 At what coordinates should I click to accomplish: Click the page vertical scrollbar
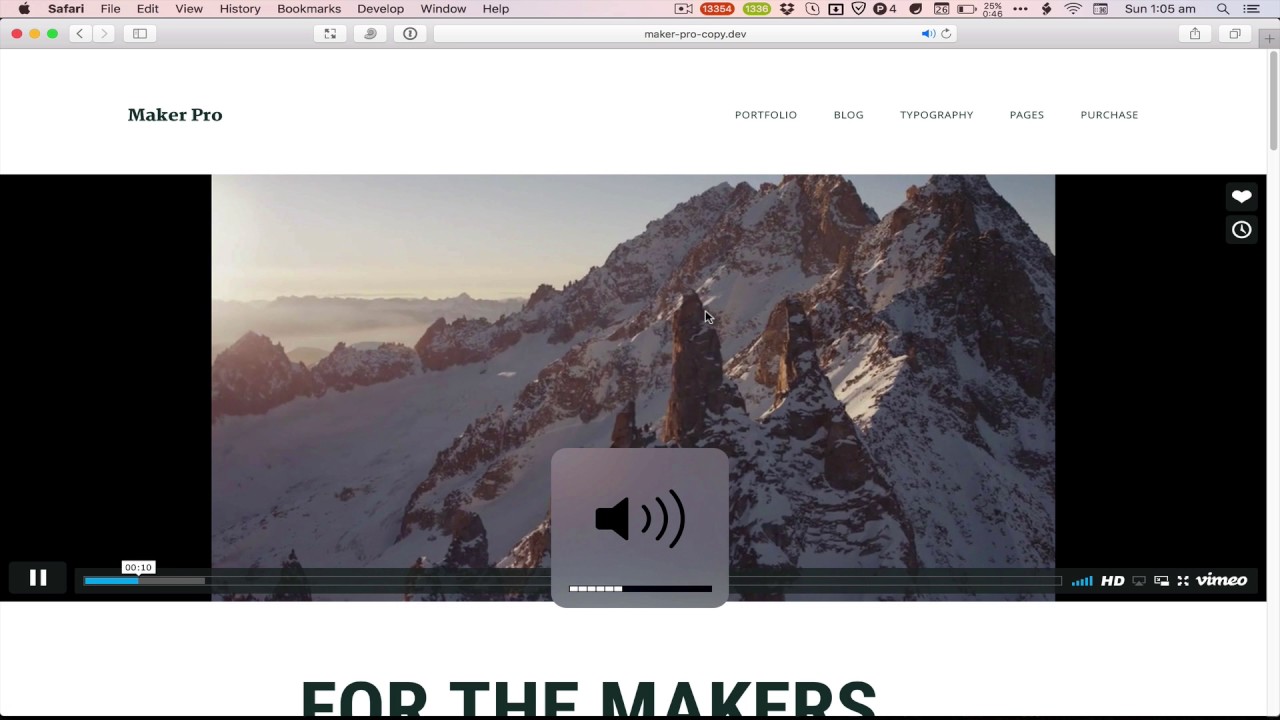click(1273, 100)
